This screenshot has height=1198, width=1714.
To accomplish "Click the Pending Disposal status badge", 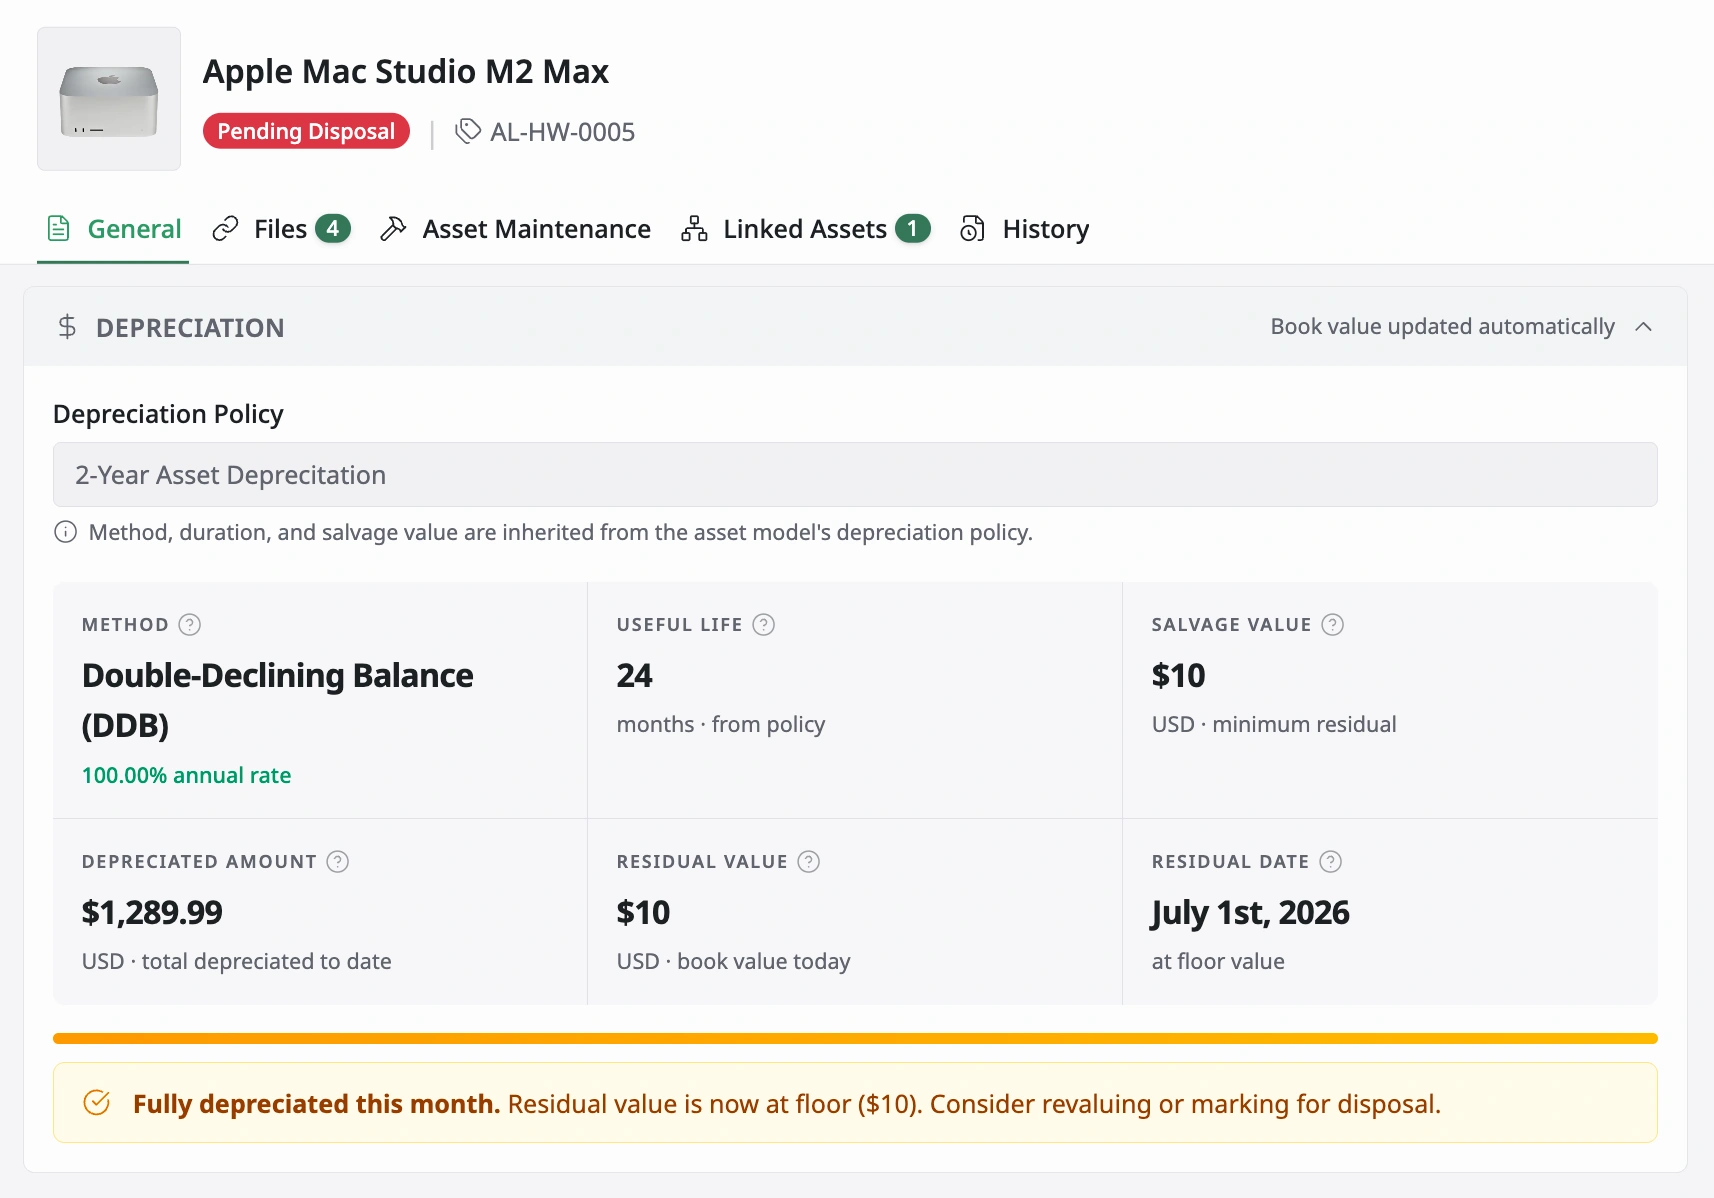I will click(306, 131).
